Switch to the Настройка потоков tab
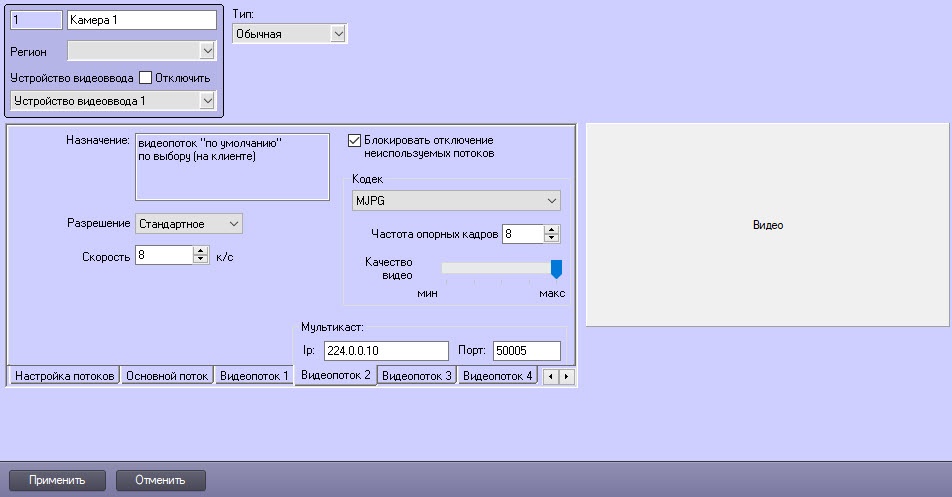 point(64,376)
